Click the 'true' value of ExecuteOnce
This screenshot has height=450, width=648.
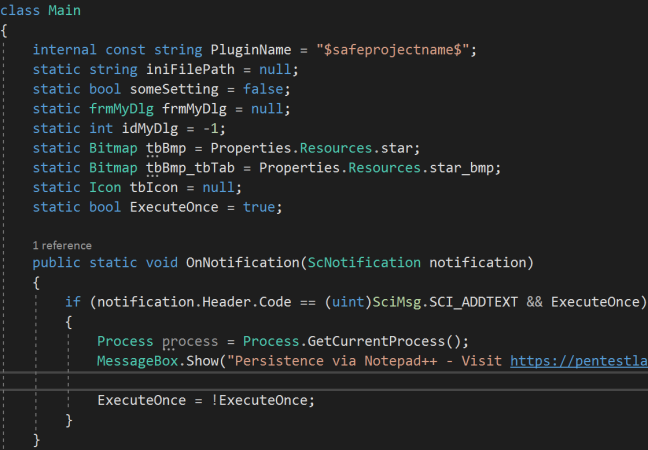click(x=259, y=207)
